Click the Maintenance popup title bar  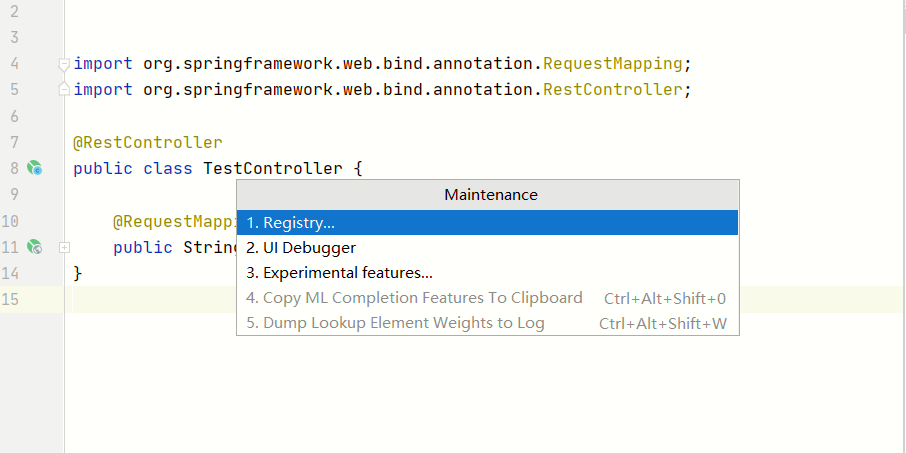click(x=490, y=195)
